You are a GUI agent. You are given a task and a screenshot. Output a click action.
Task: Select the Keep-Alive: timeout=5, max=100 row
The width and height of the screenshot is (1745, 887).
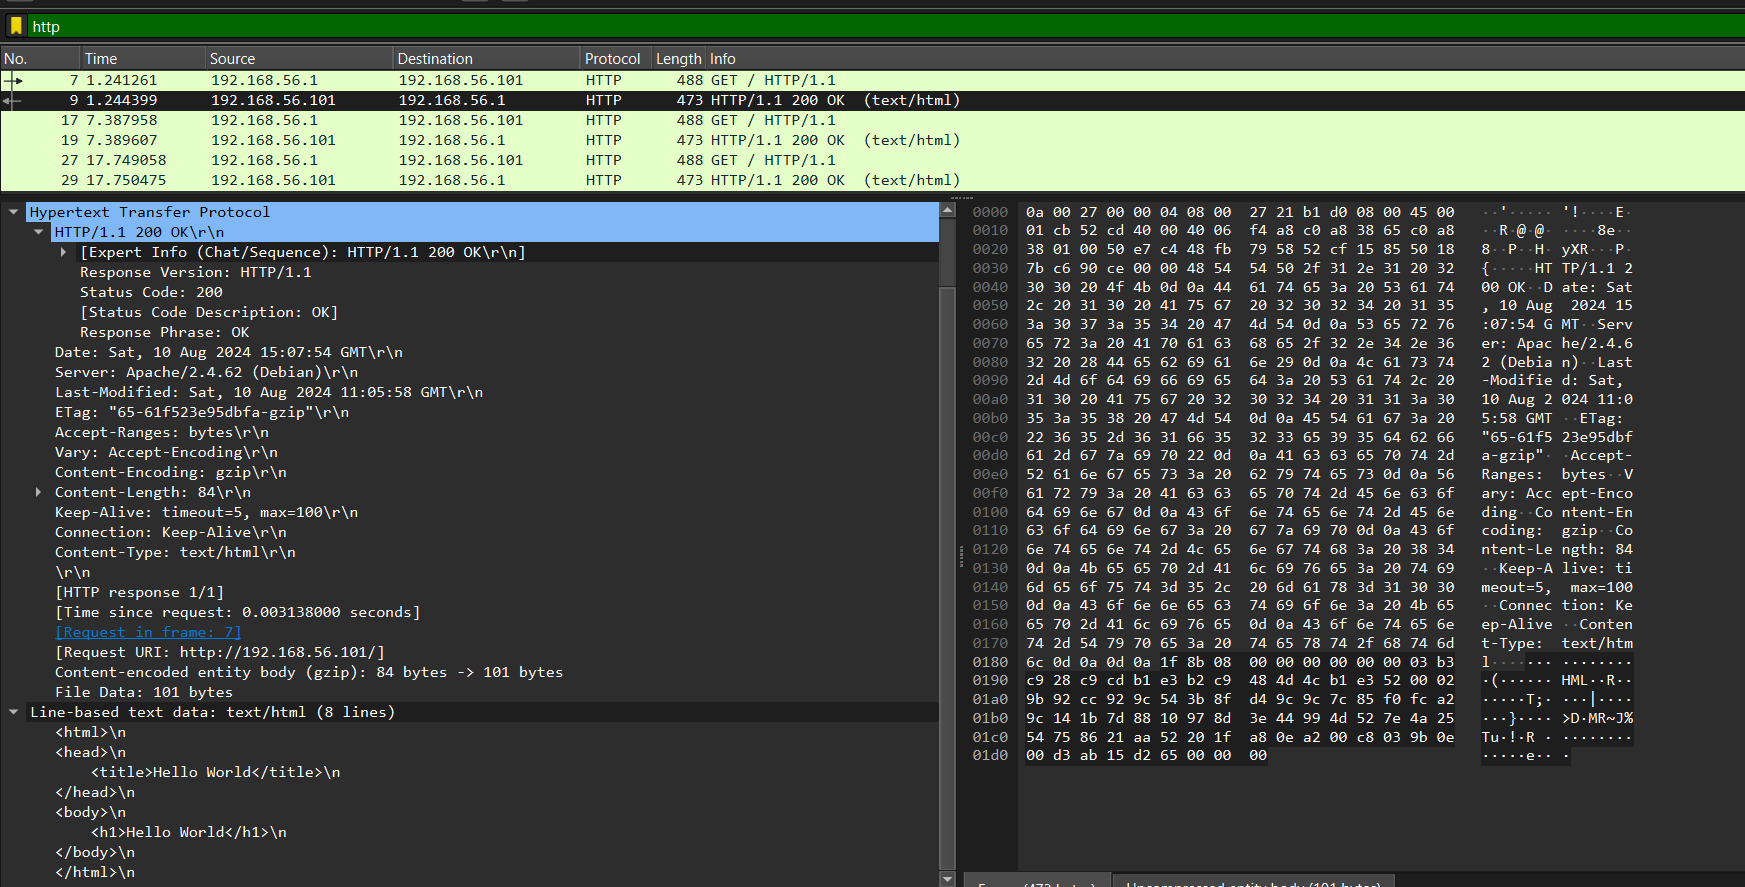coord(470,512)
